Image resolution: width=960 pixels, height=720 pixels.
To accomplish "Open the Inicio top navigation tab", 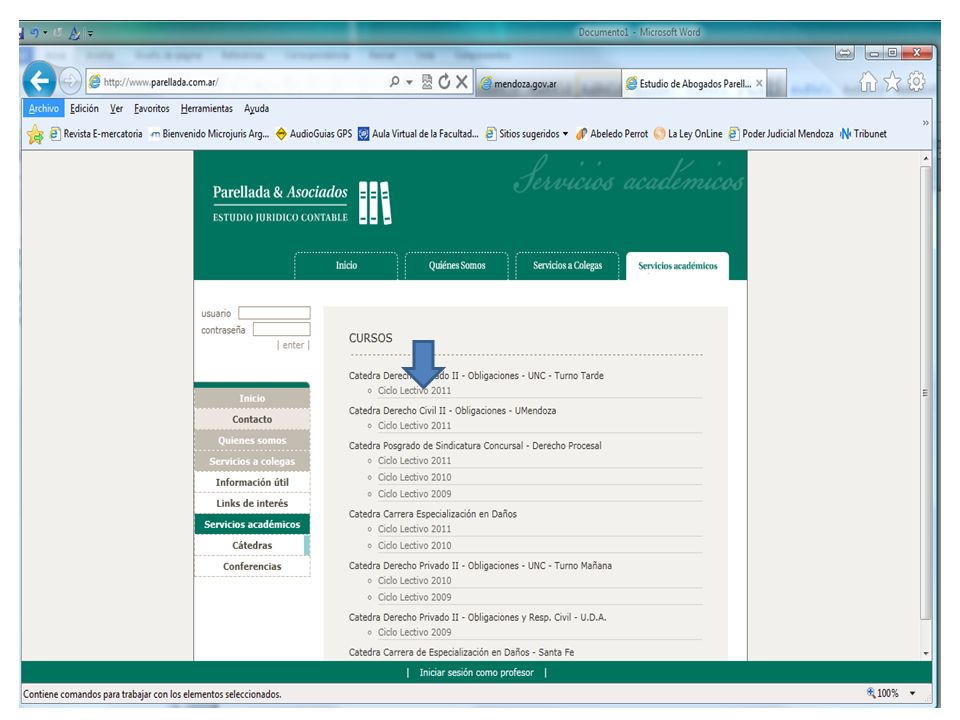I will coord(346,266).
